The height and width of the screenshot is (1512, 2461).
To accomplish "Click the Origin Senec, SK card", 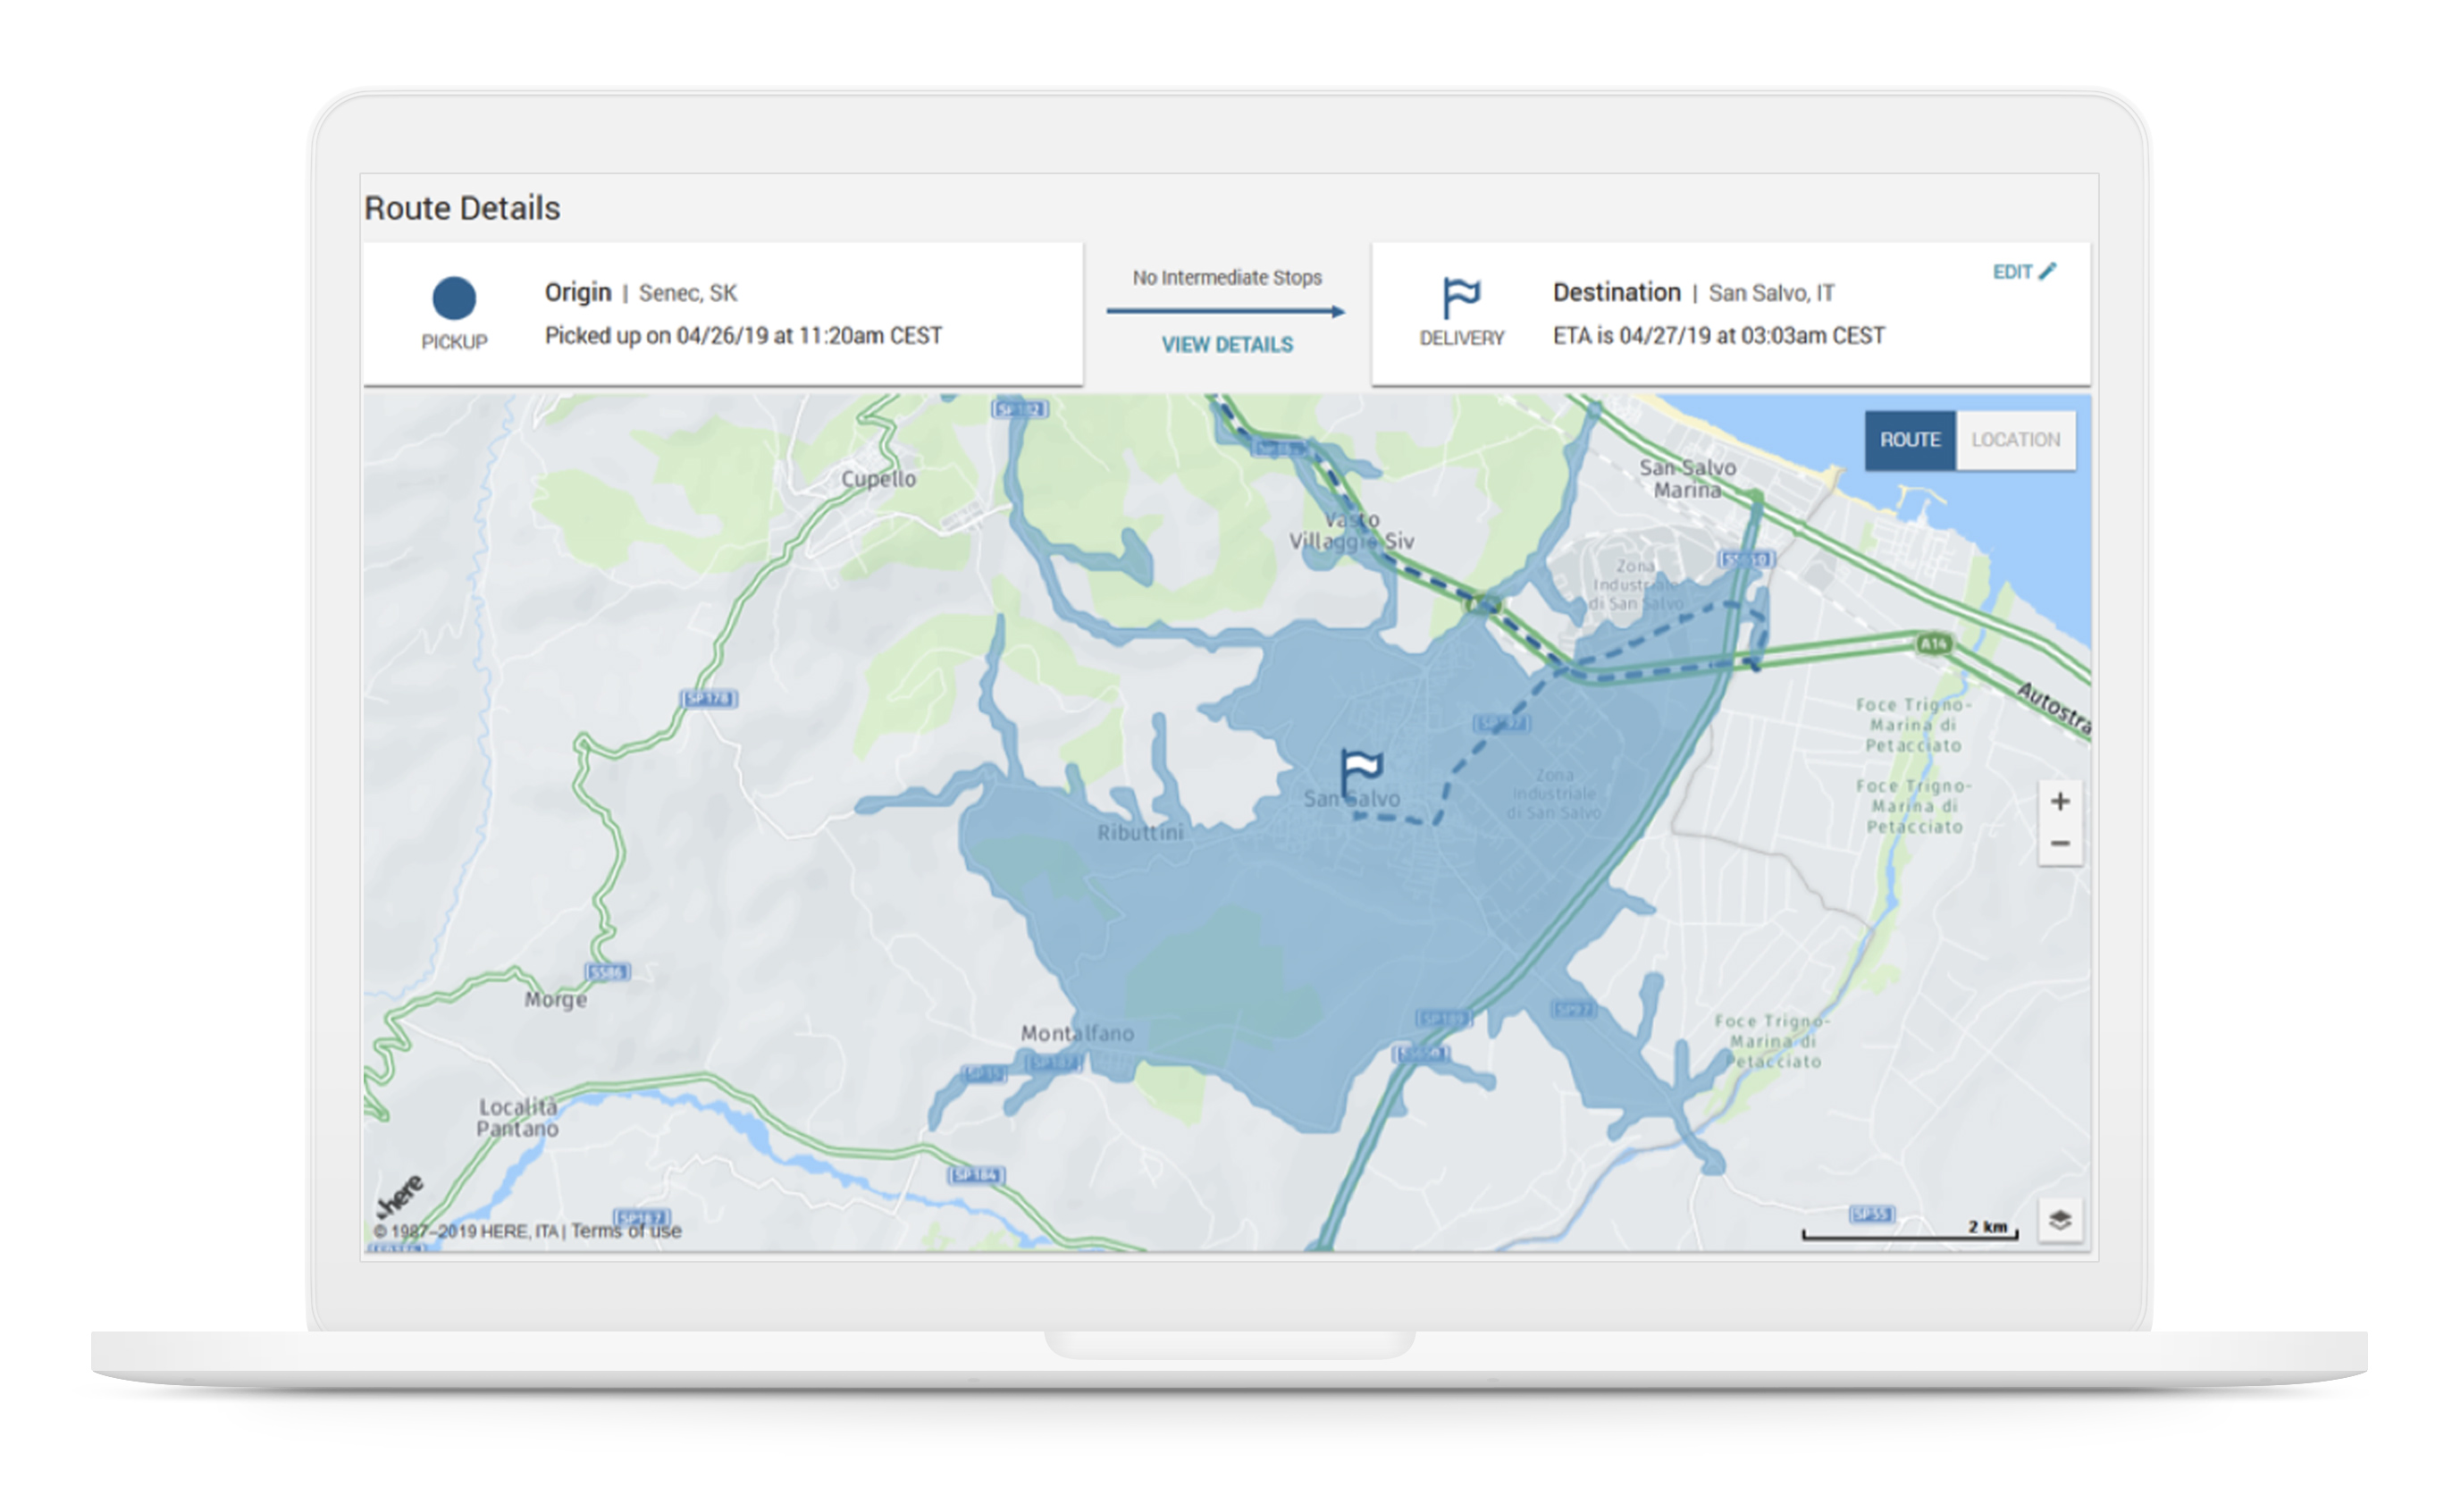I will point(722,313).
